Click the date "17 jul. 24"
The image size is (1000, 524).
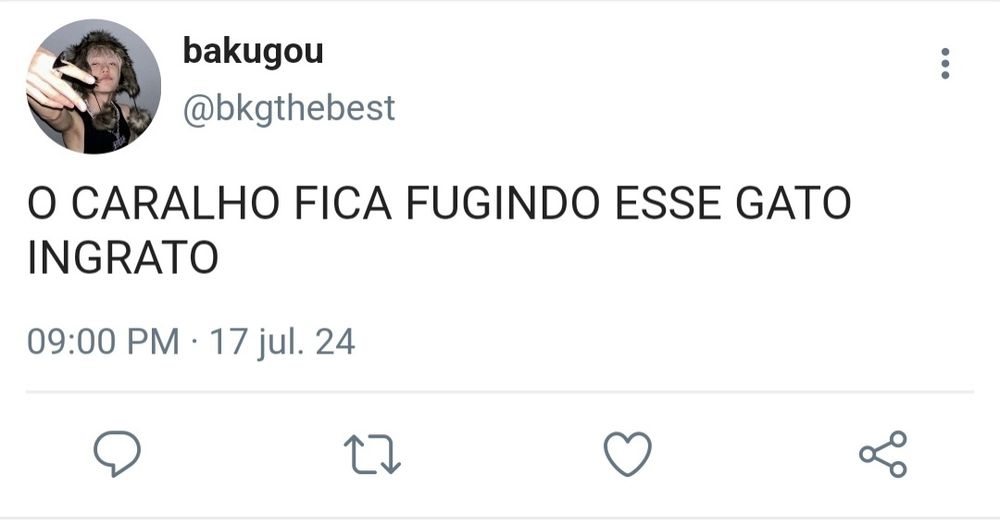click(x=282, y=342)
